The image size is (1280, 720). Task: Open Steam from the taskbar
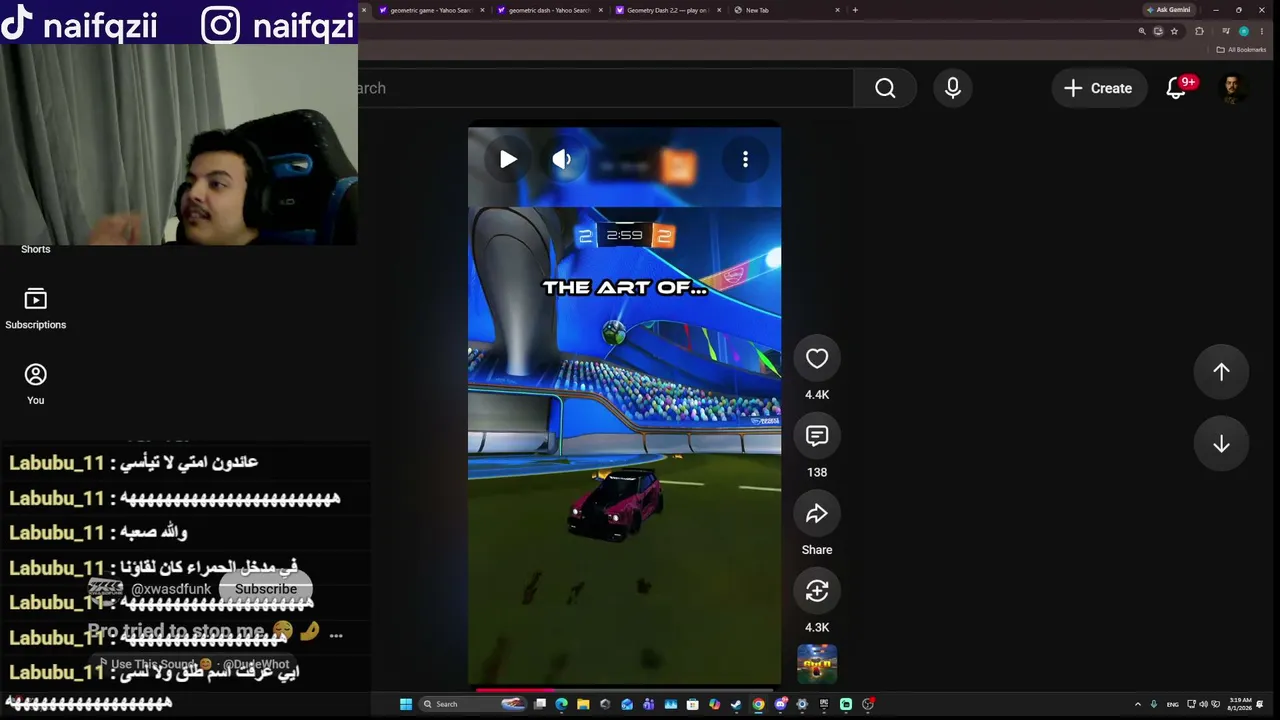(x=736, y=704)
